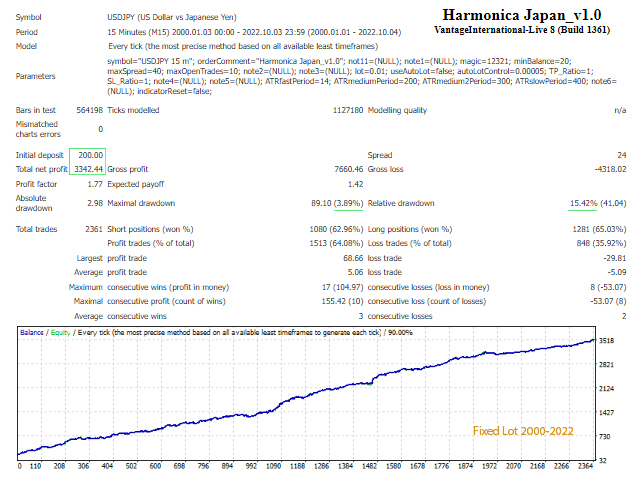Click the Initial deposit value 200.00
Viewport: 640px width, 480px height.
(91, 155)
